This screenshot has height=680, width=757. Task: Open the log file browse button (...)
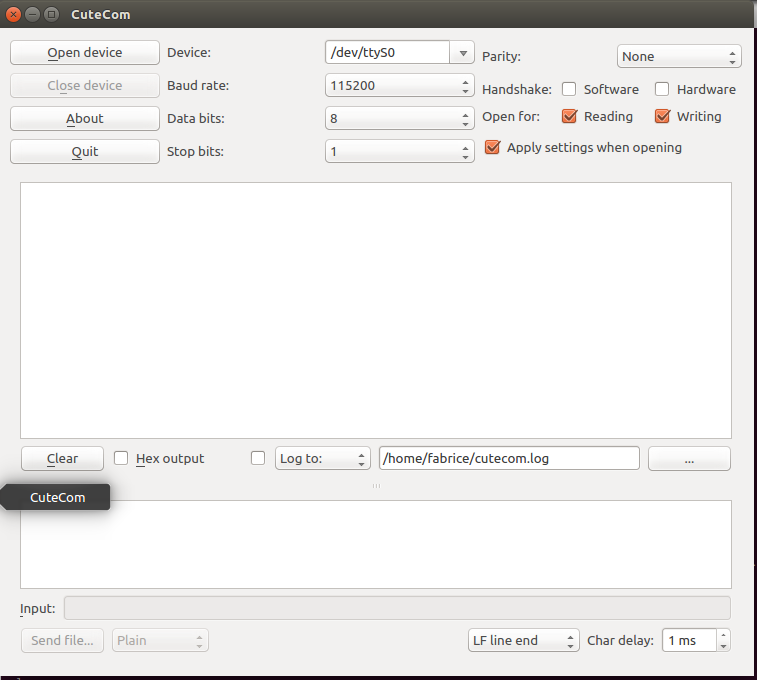click(689, 459)
